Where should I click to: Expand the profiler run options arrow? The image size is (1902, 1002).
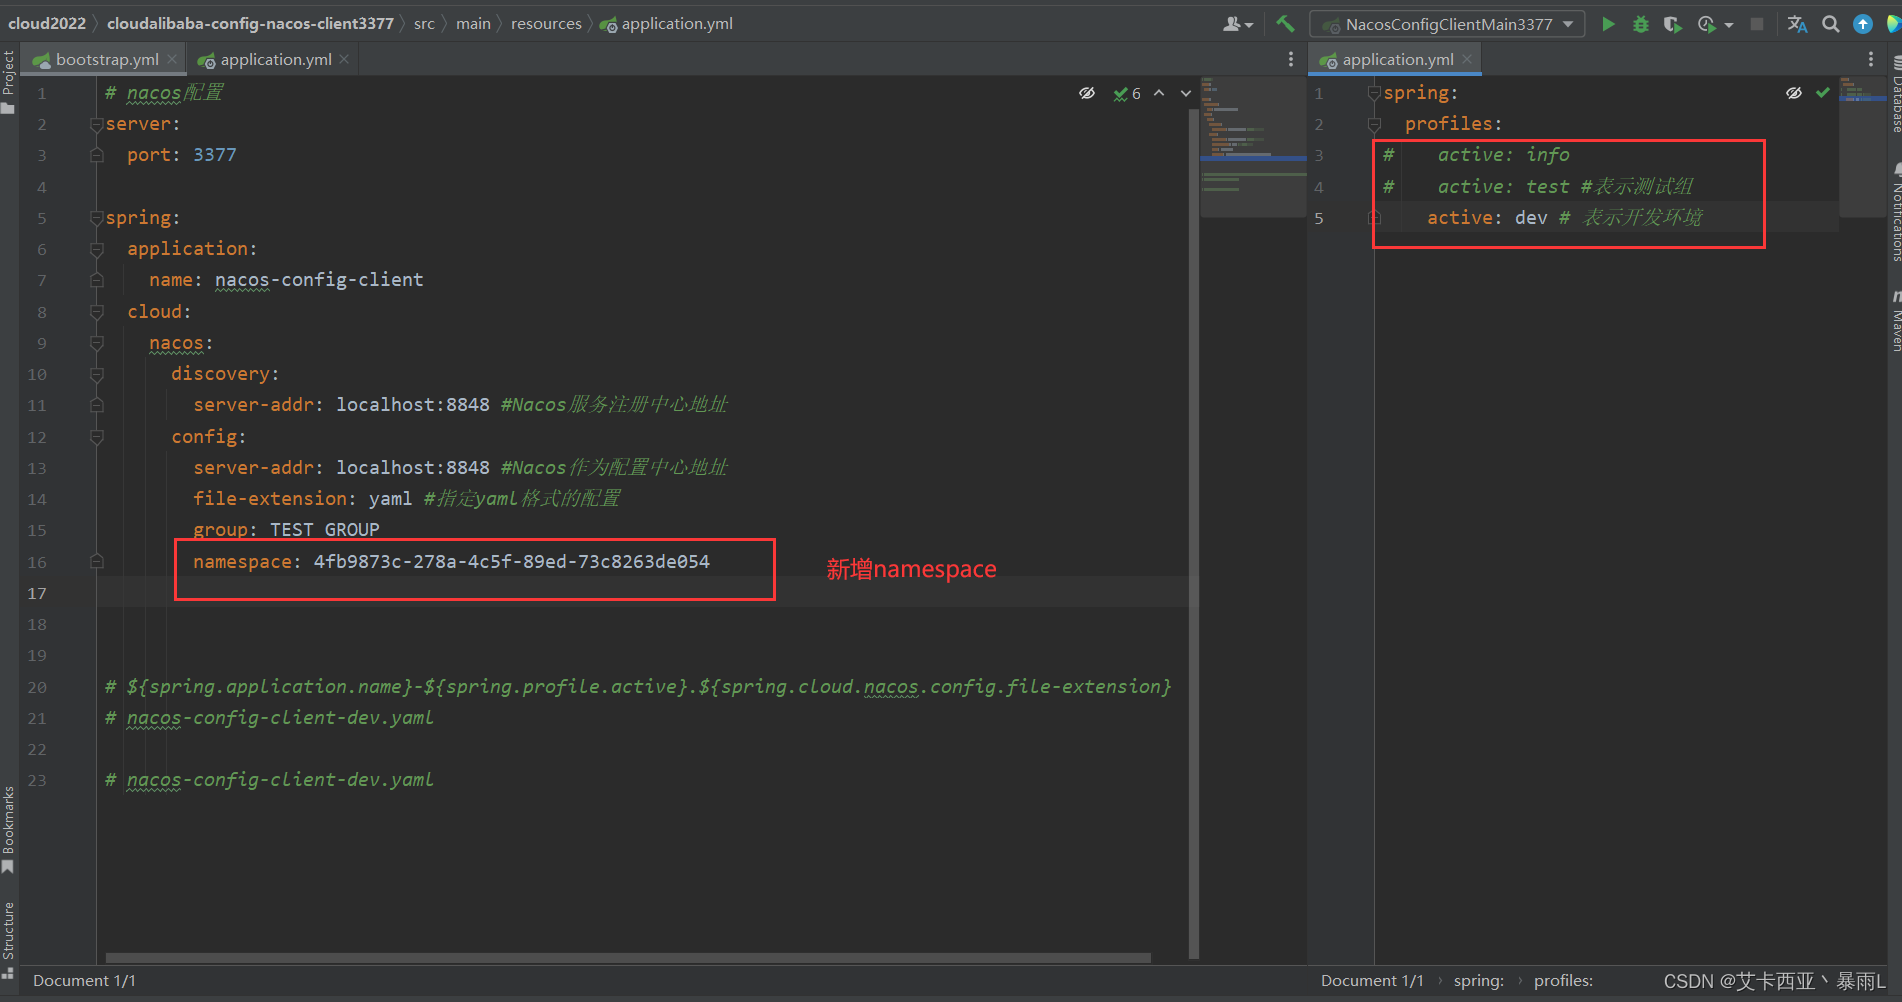pyautogui.click(x=1729, y=25)
